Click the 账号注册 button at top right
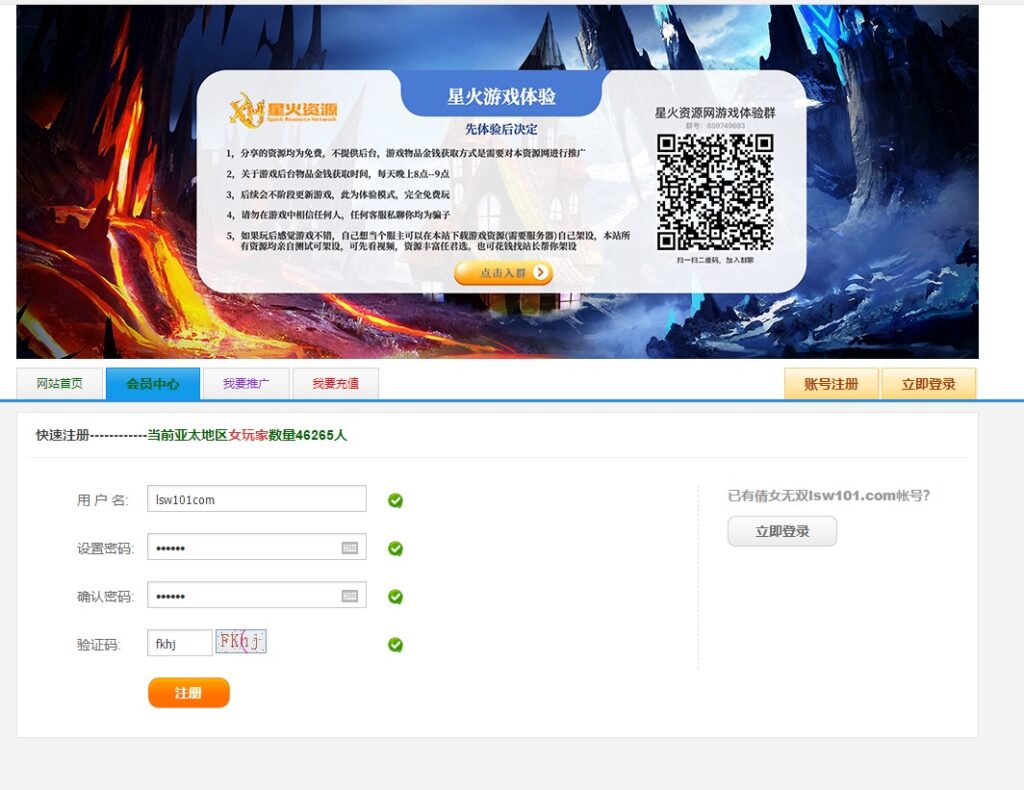 click(x=831, y=383)
